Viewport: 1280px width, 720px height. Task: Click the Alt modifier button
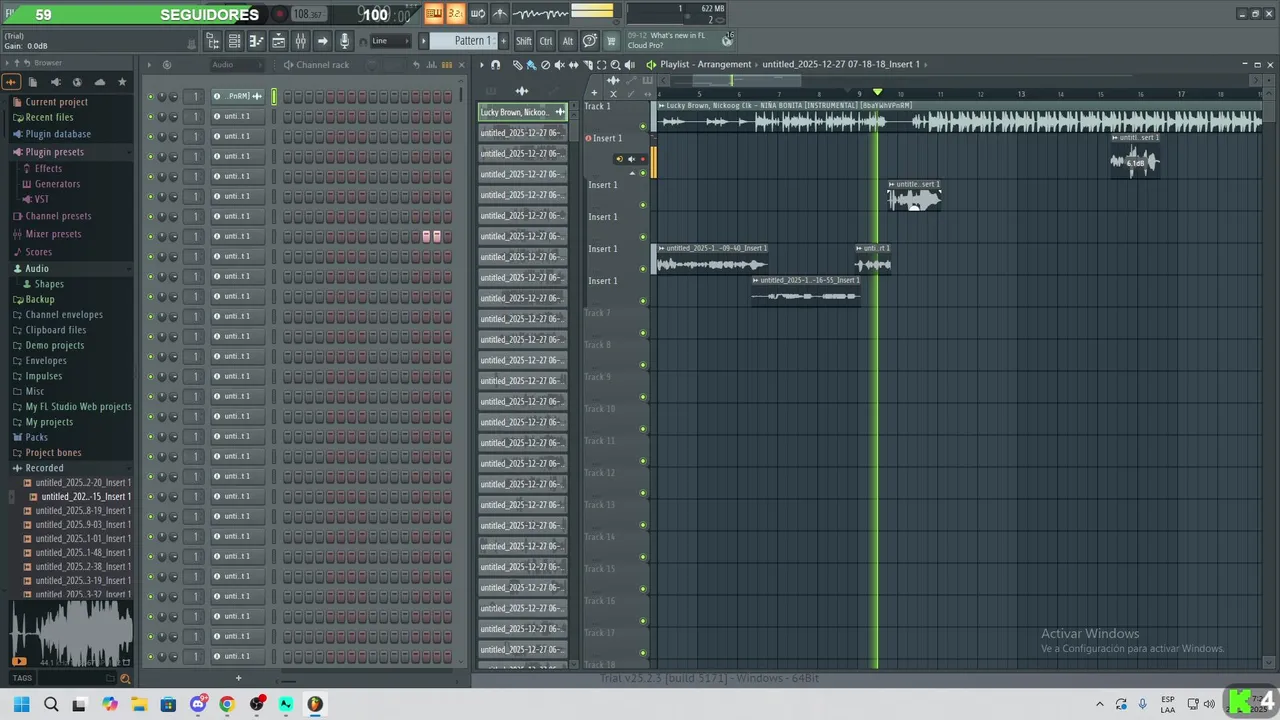[568, 41]
